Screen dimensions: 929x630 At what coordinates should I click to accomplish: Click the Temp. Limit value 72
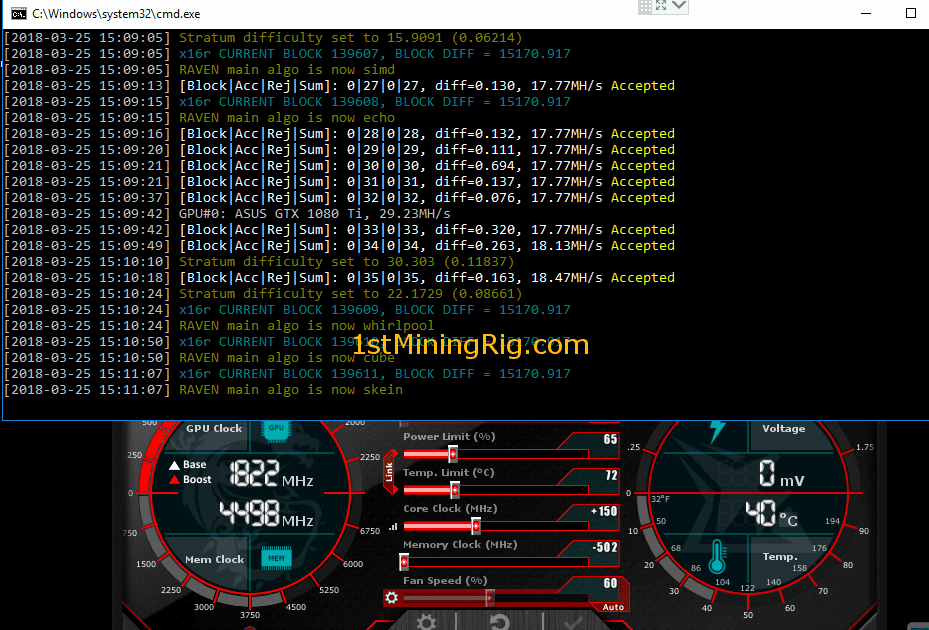pyautogui.click(x=611, y=475)
